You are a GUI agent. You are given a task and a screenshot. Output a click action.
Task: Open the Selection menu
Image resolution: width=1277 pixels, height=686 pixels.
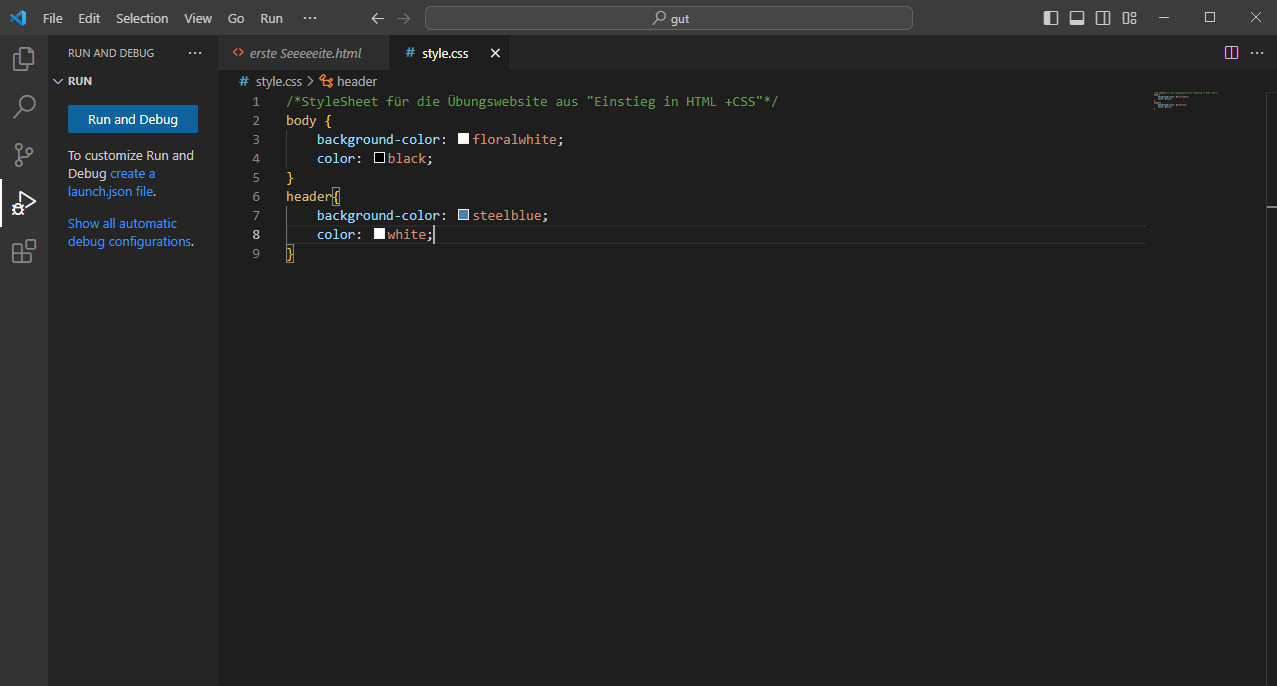pos(142,18)
